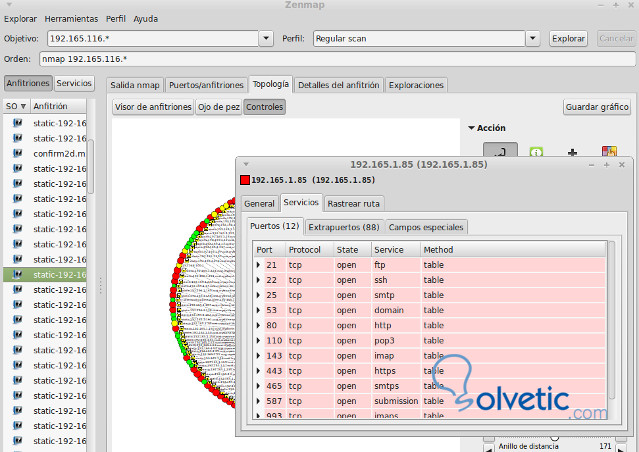The width and height of the screenshot is (639, 452).
Task: Open the Rastrear ruta tab
Action: click(353, 203)
